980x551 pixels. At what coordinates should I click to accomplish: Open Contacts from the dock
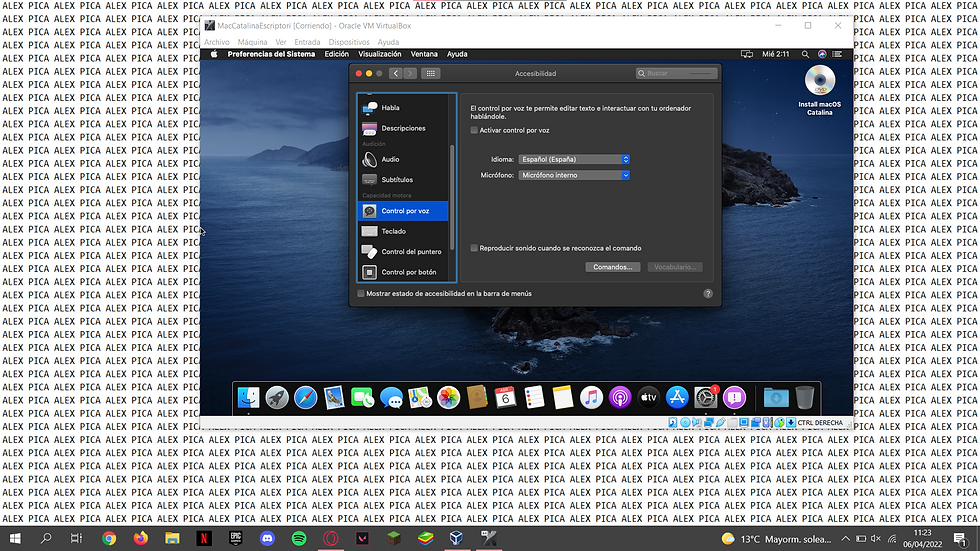click(x=477, y=397)
